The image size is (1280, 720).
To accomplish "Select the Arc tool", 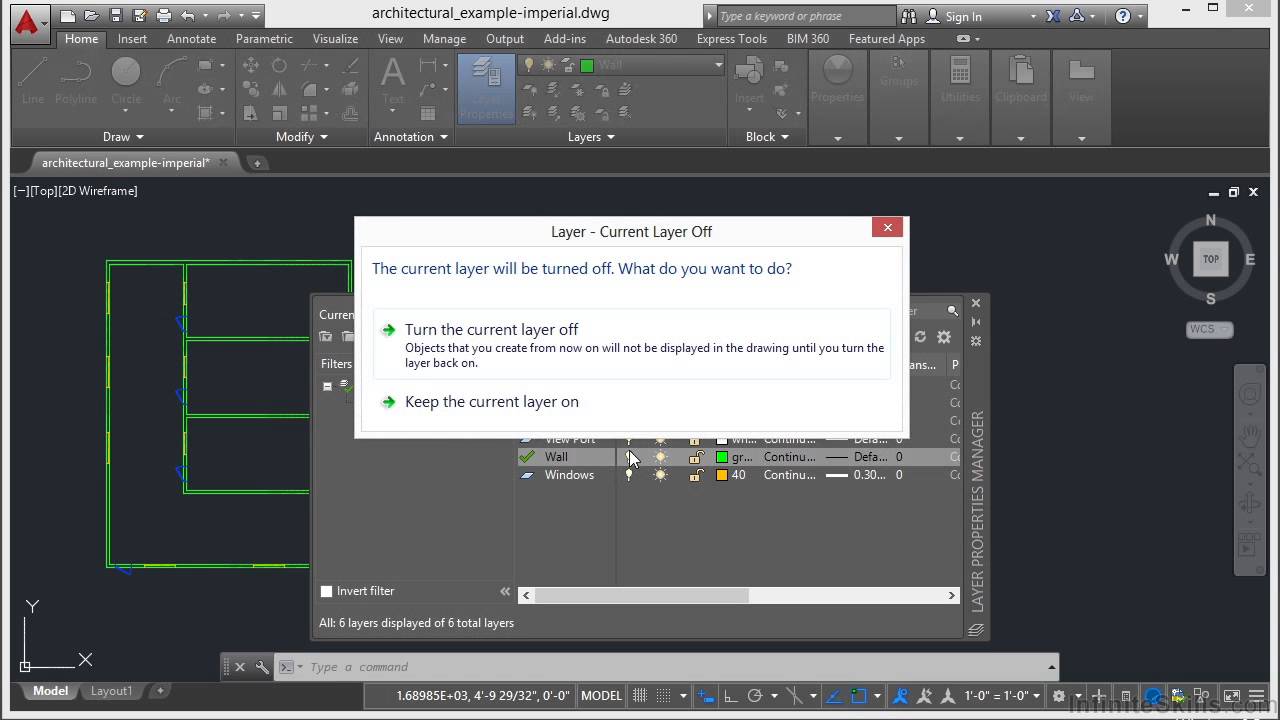I will (x=172, y=80).
